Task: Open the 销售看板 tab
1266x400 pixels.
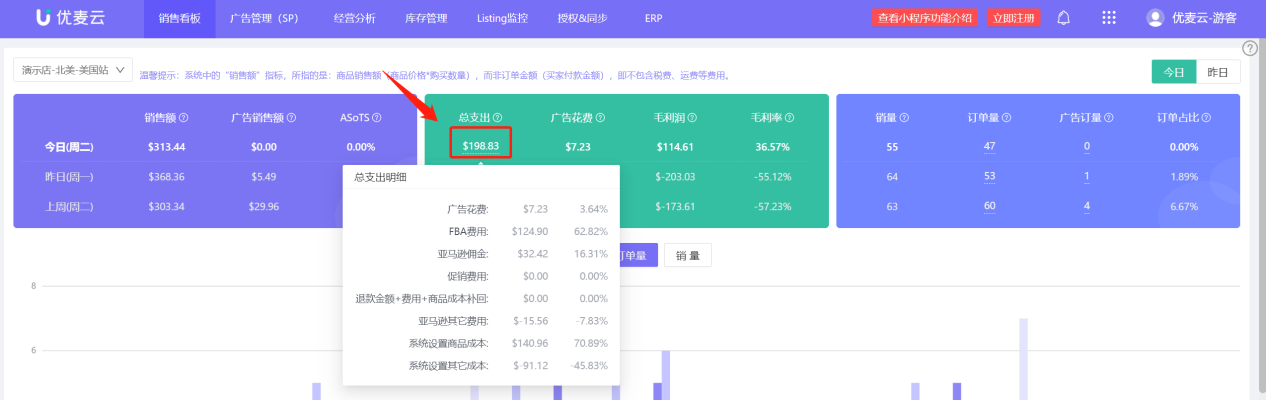Action: 179,18
